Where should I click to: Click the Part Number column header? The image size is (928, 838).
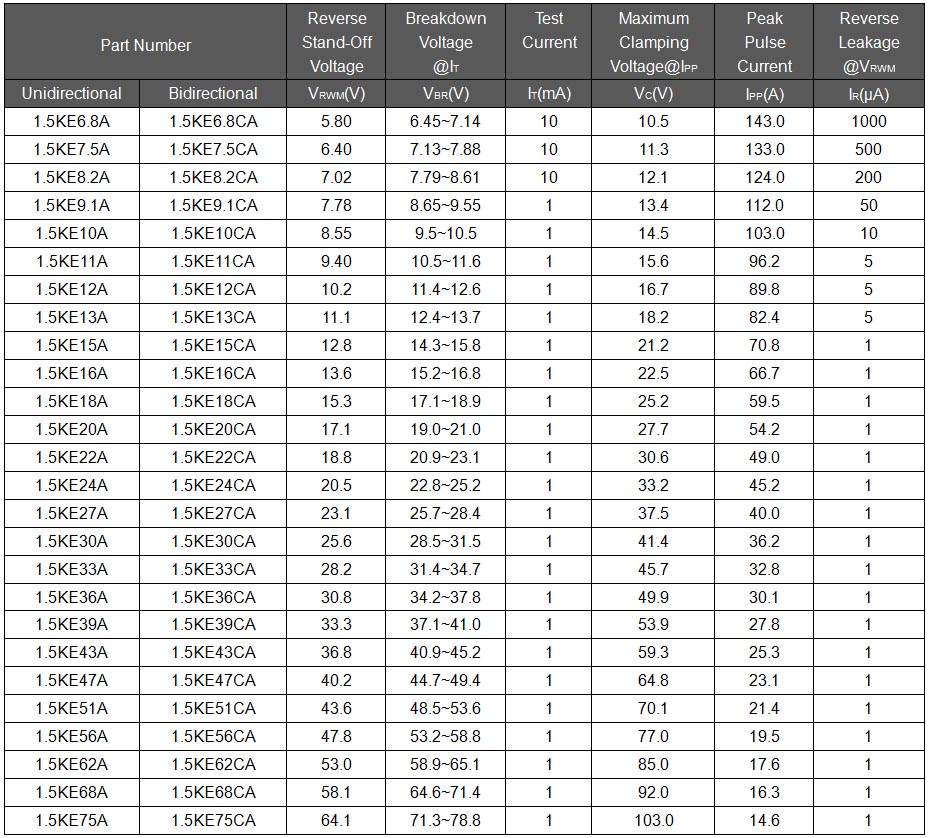146,45
